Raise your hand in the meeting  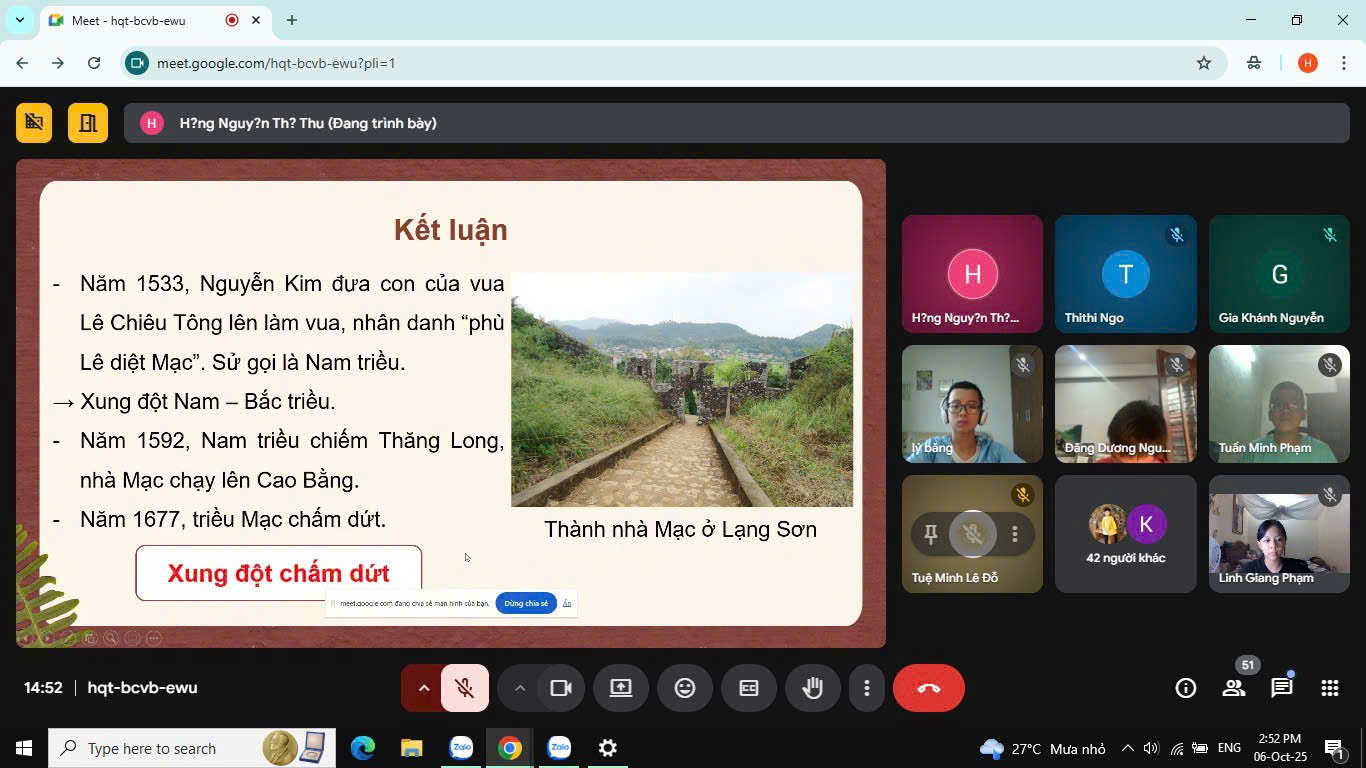(x=812, y=688)
